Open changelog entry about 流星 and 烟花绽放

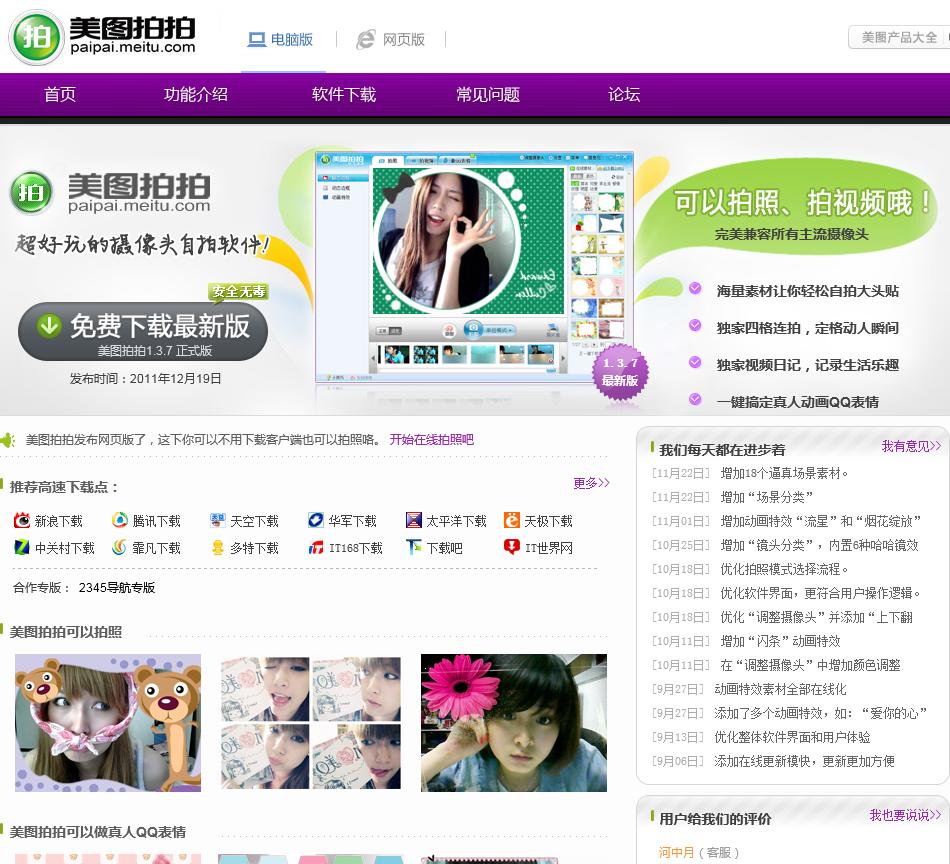click(821, 521)
